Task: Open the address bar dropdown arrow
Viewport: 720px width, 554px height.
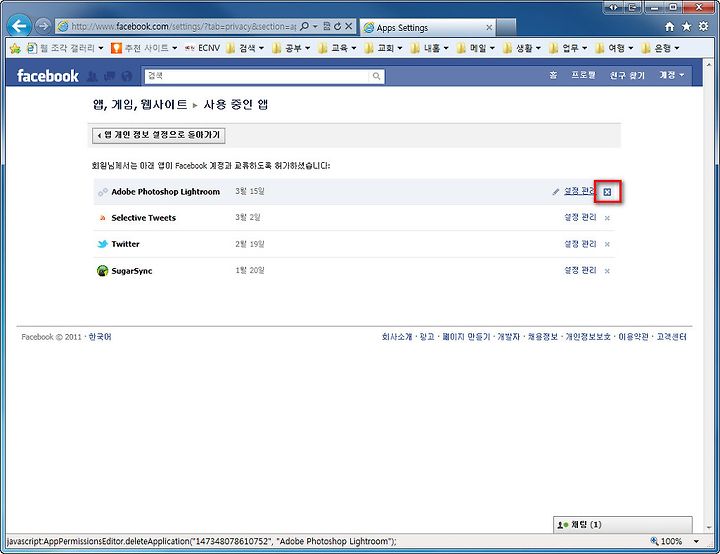Action: pos(315,27)
